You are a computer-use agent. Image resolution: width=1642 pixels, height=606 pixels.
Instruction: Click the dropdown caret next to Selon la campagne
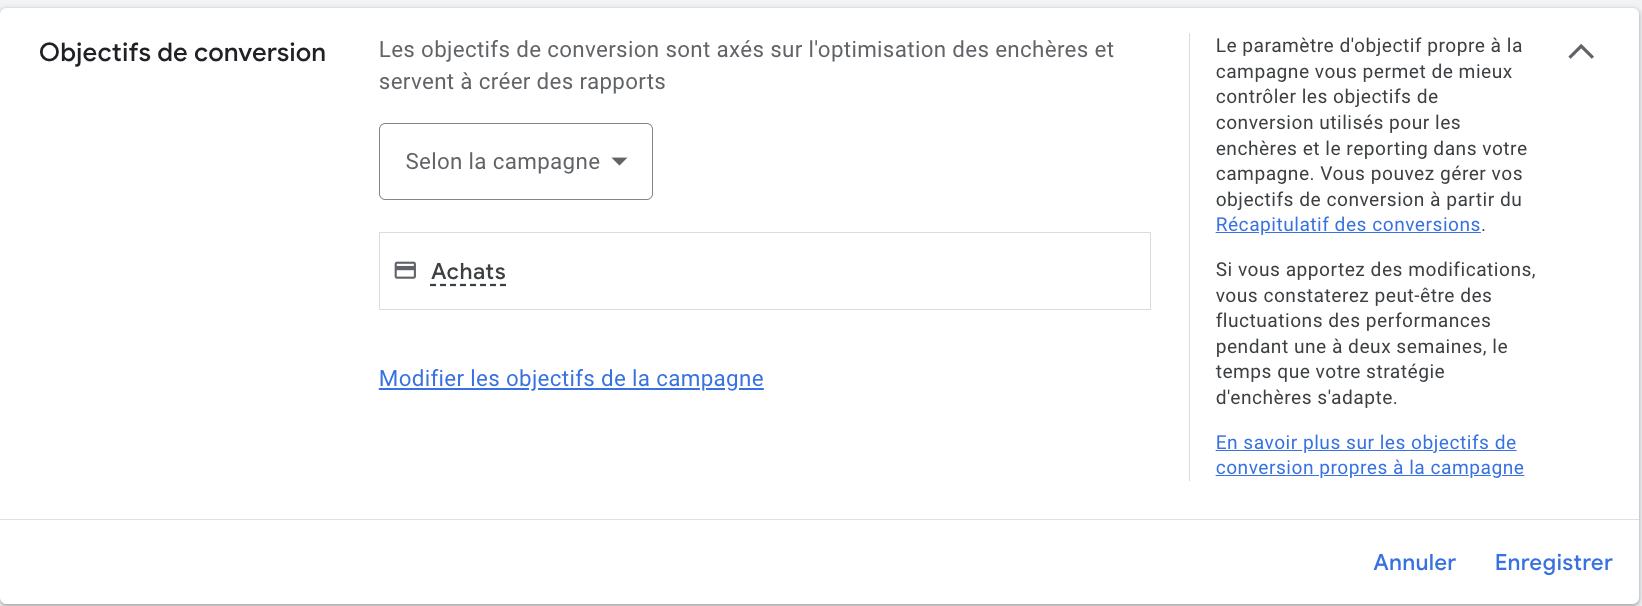click(620, 161)
